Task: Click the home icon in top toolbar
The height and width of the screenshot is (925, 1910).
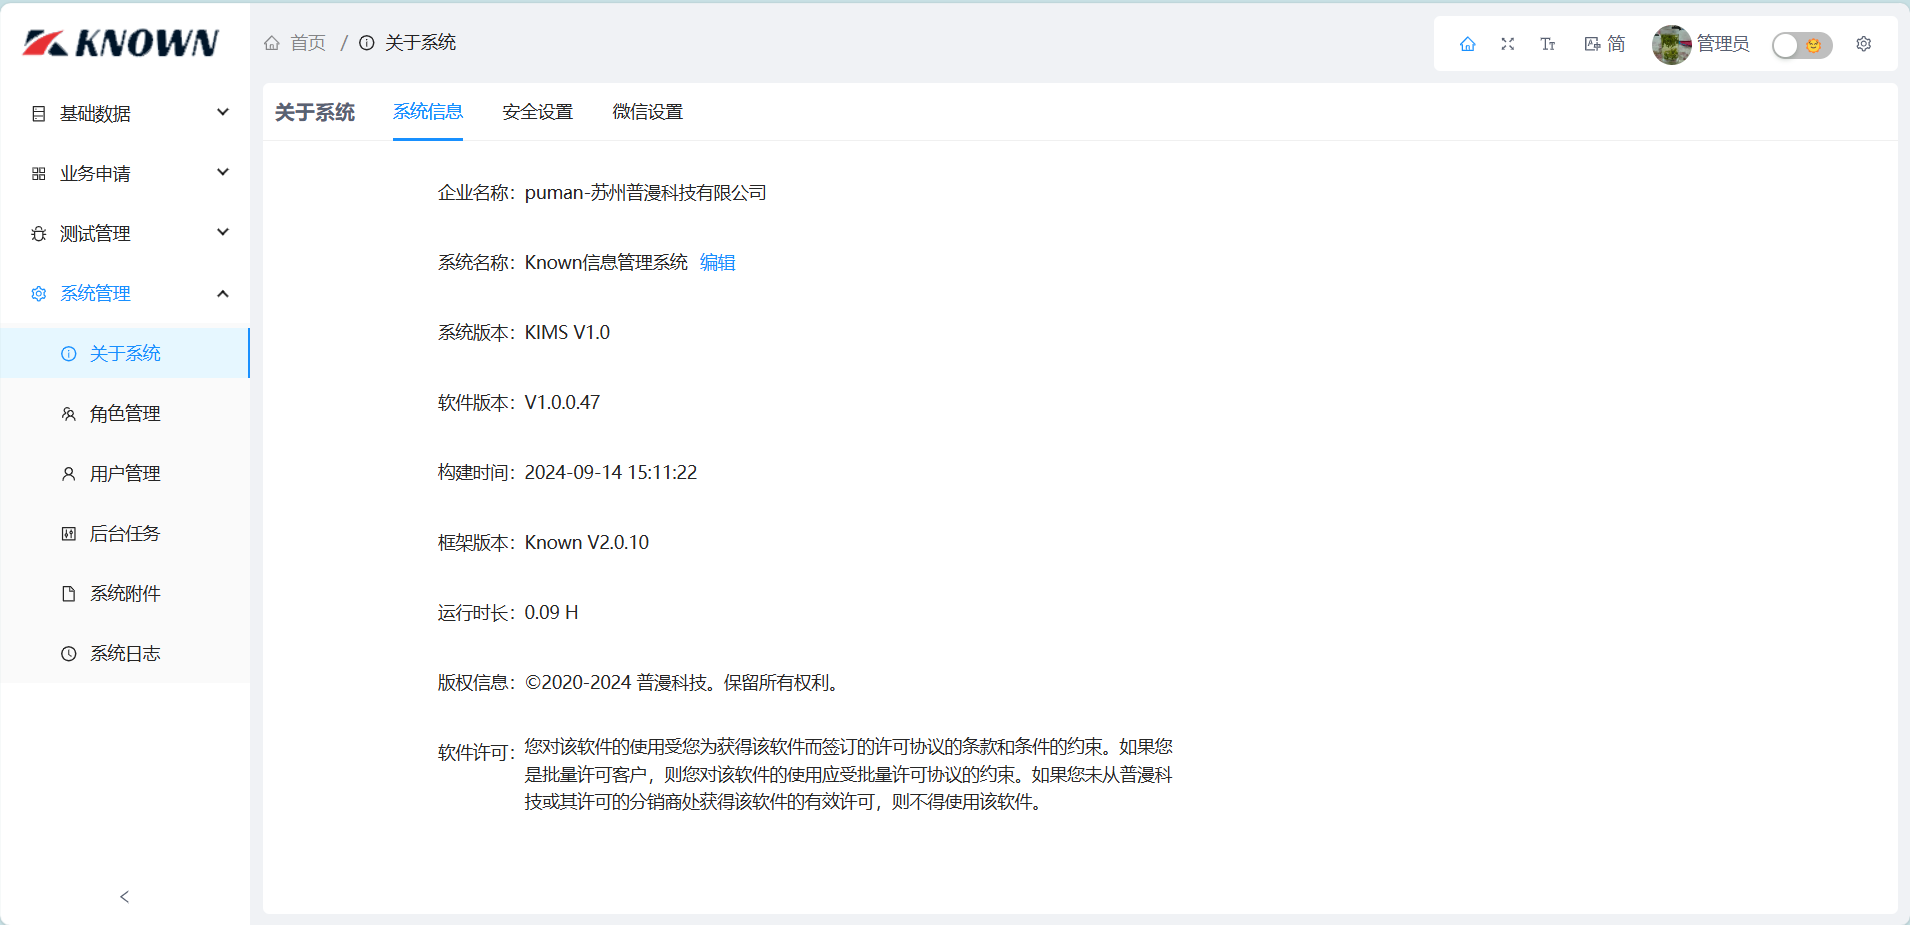Action: (x=1467, y=44)
